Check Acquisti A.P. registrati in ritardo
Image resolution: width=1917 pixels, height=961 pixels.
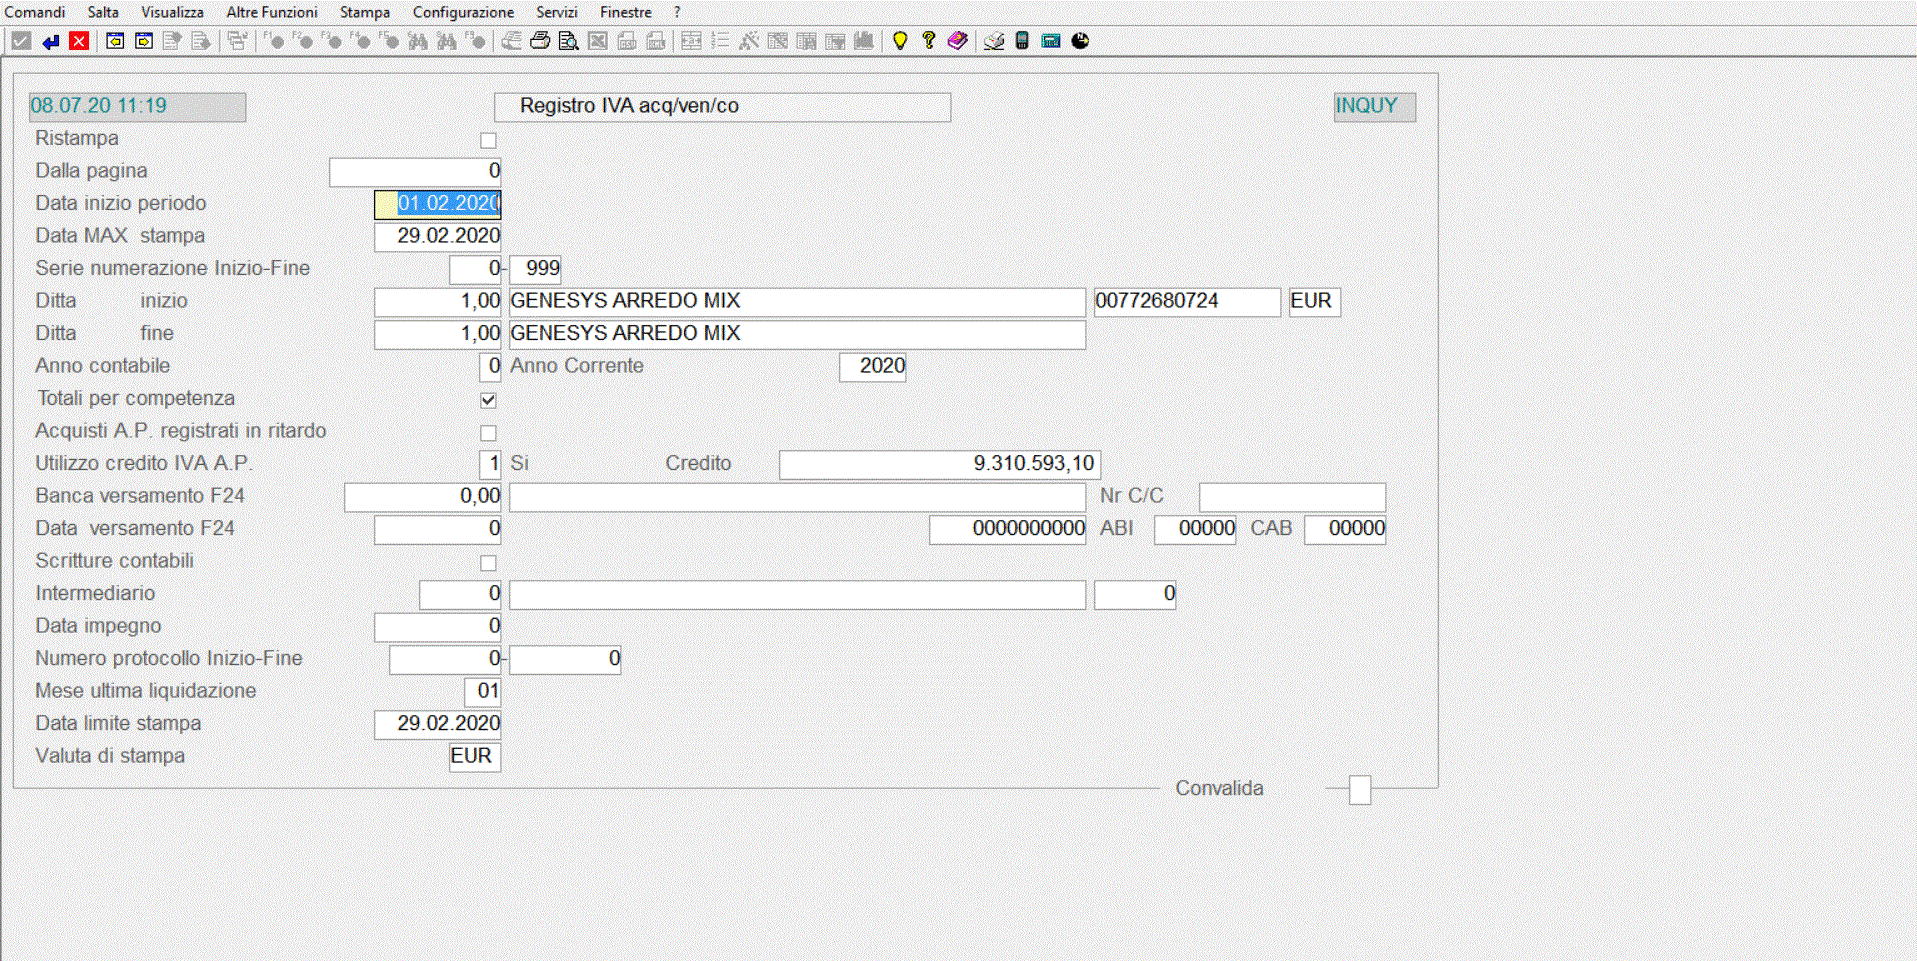pos(488,433)
